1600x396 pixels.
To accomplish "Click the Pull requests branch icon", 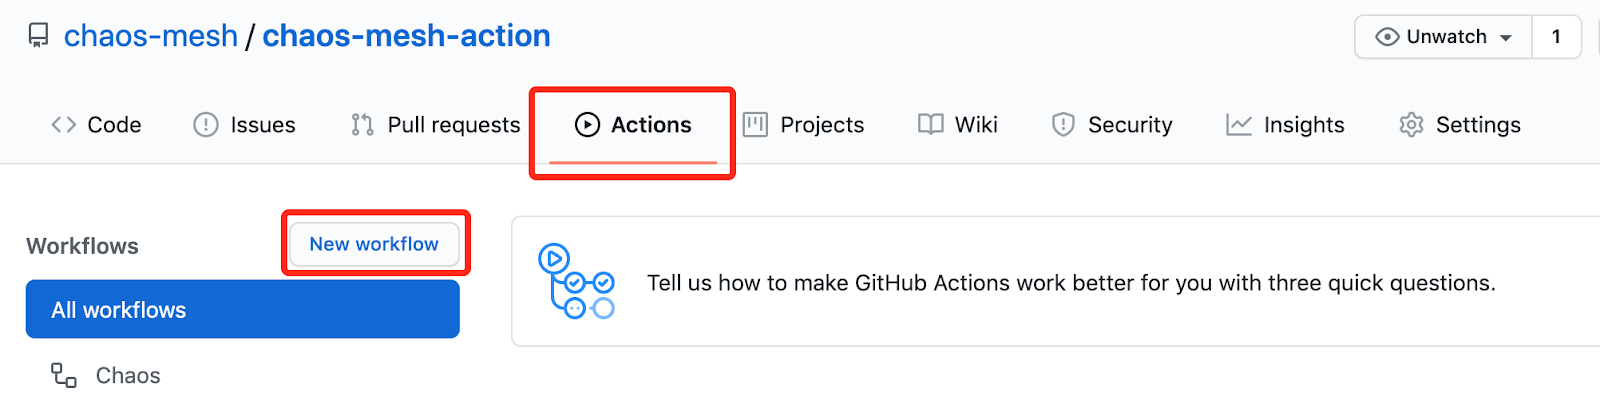I will (x=362, y=125).
